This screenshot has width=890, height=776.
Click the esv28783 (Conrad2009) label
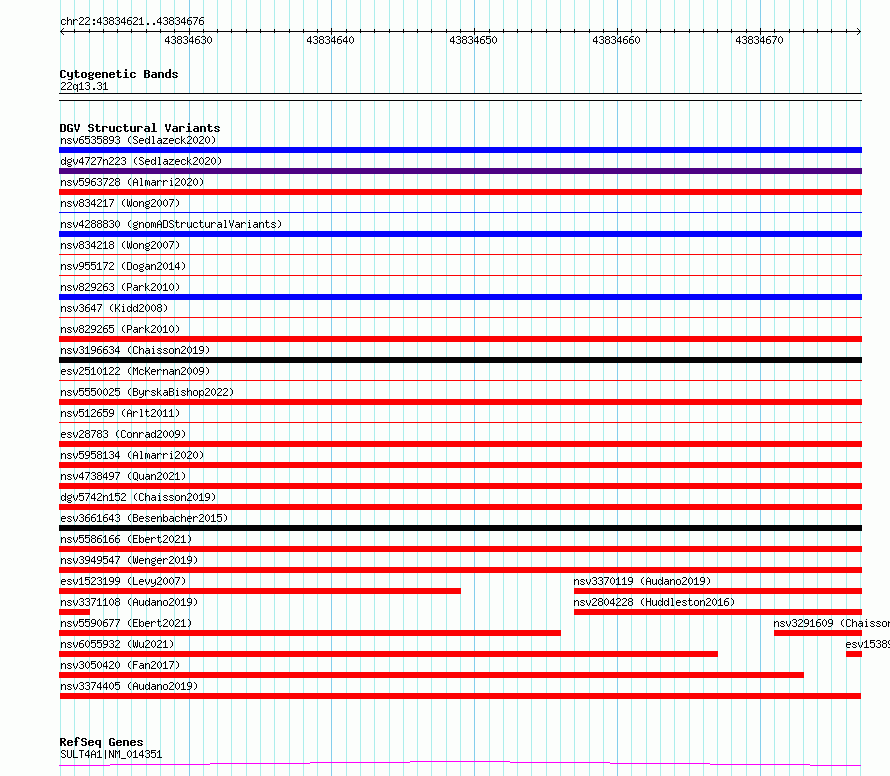pyautogui.click(x=123, y=434)
